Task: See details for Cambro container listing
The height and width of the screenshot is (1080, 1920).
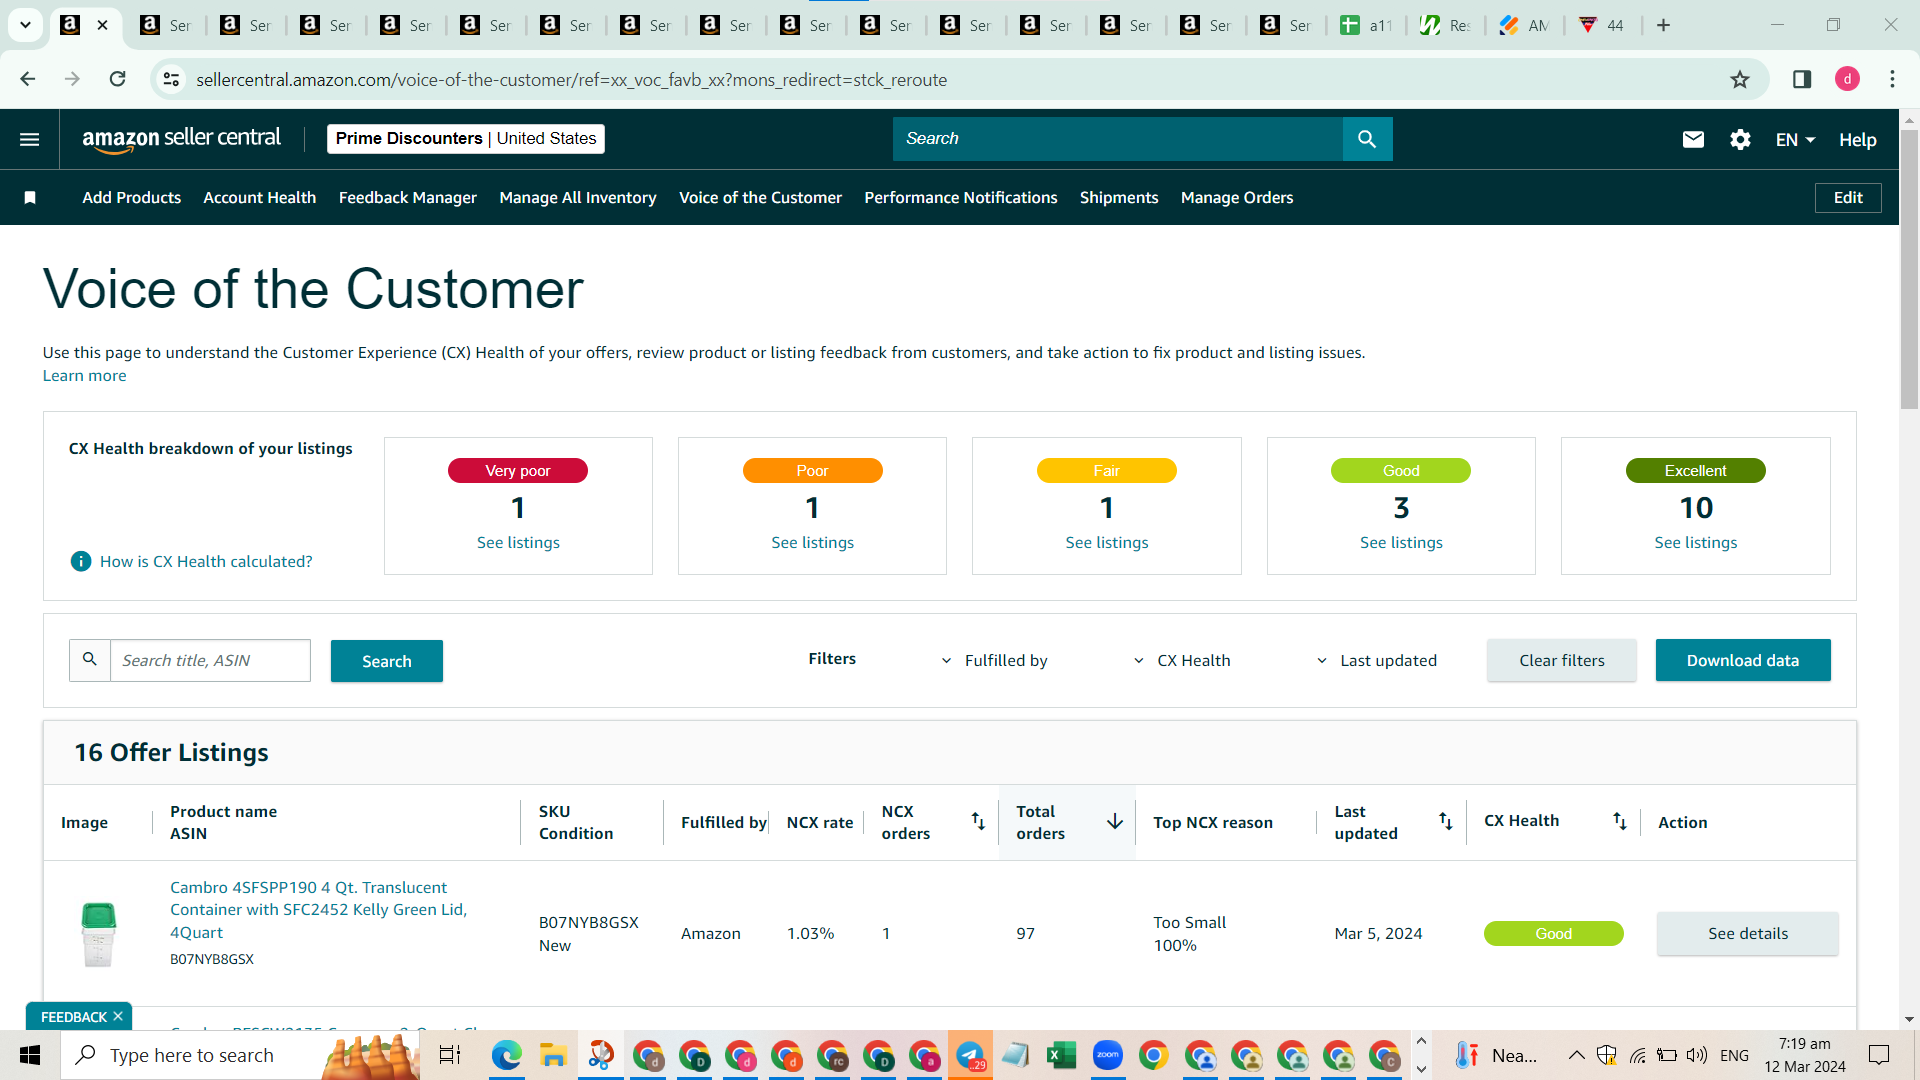Action: point(1748,934)
